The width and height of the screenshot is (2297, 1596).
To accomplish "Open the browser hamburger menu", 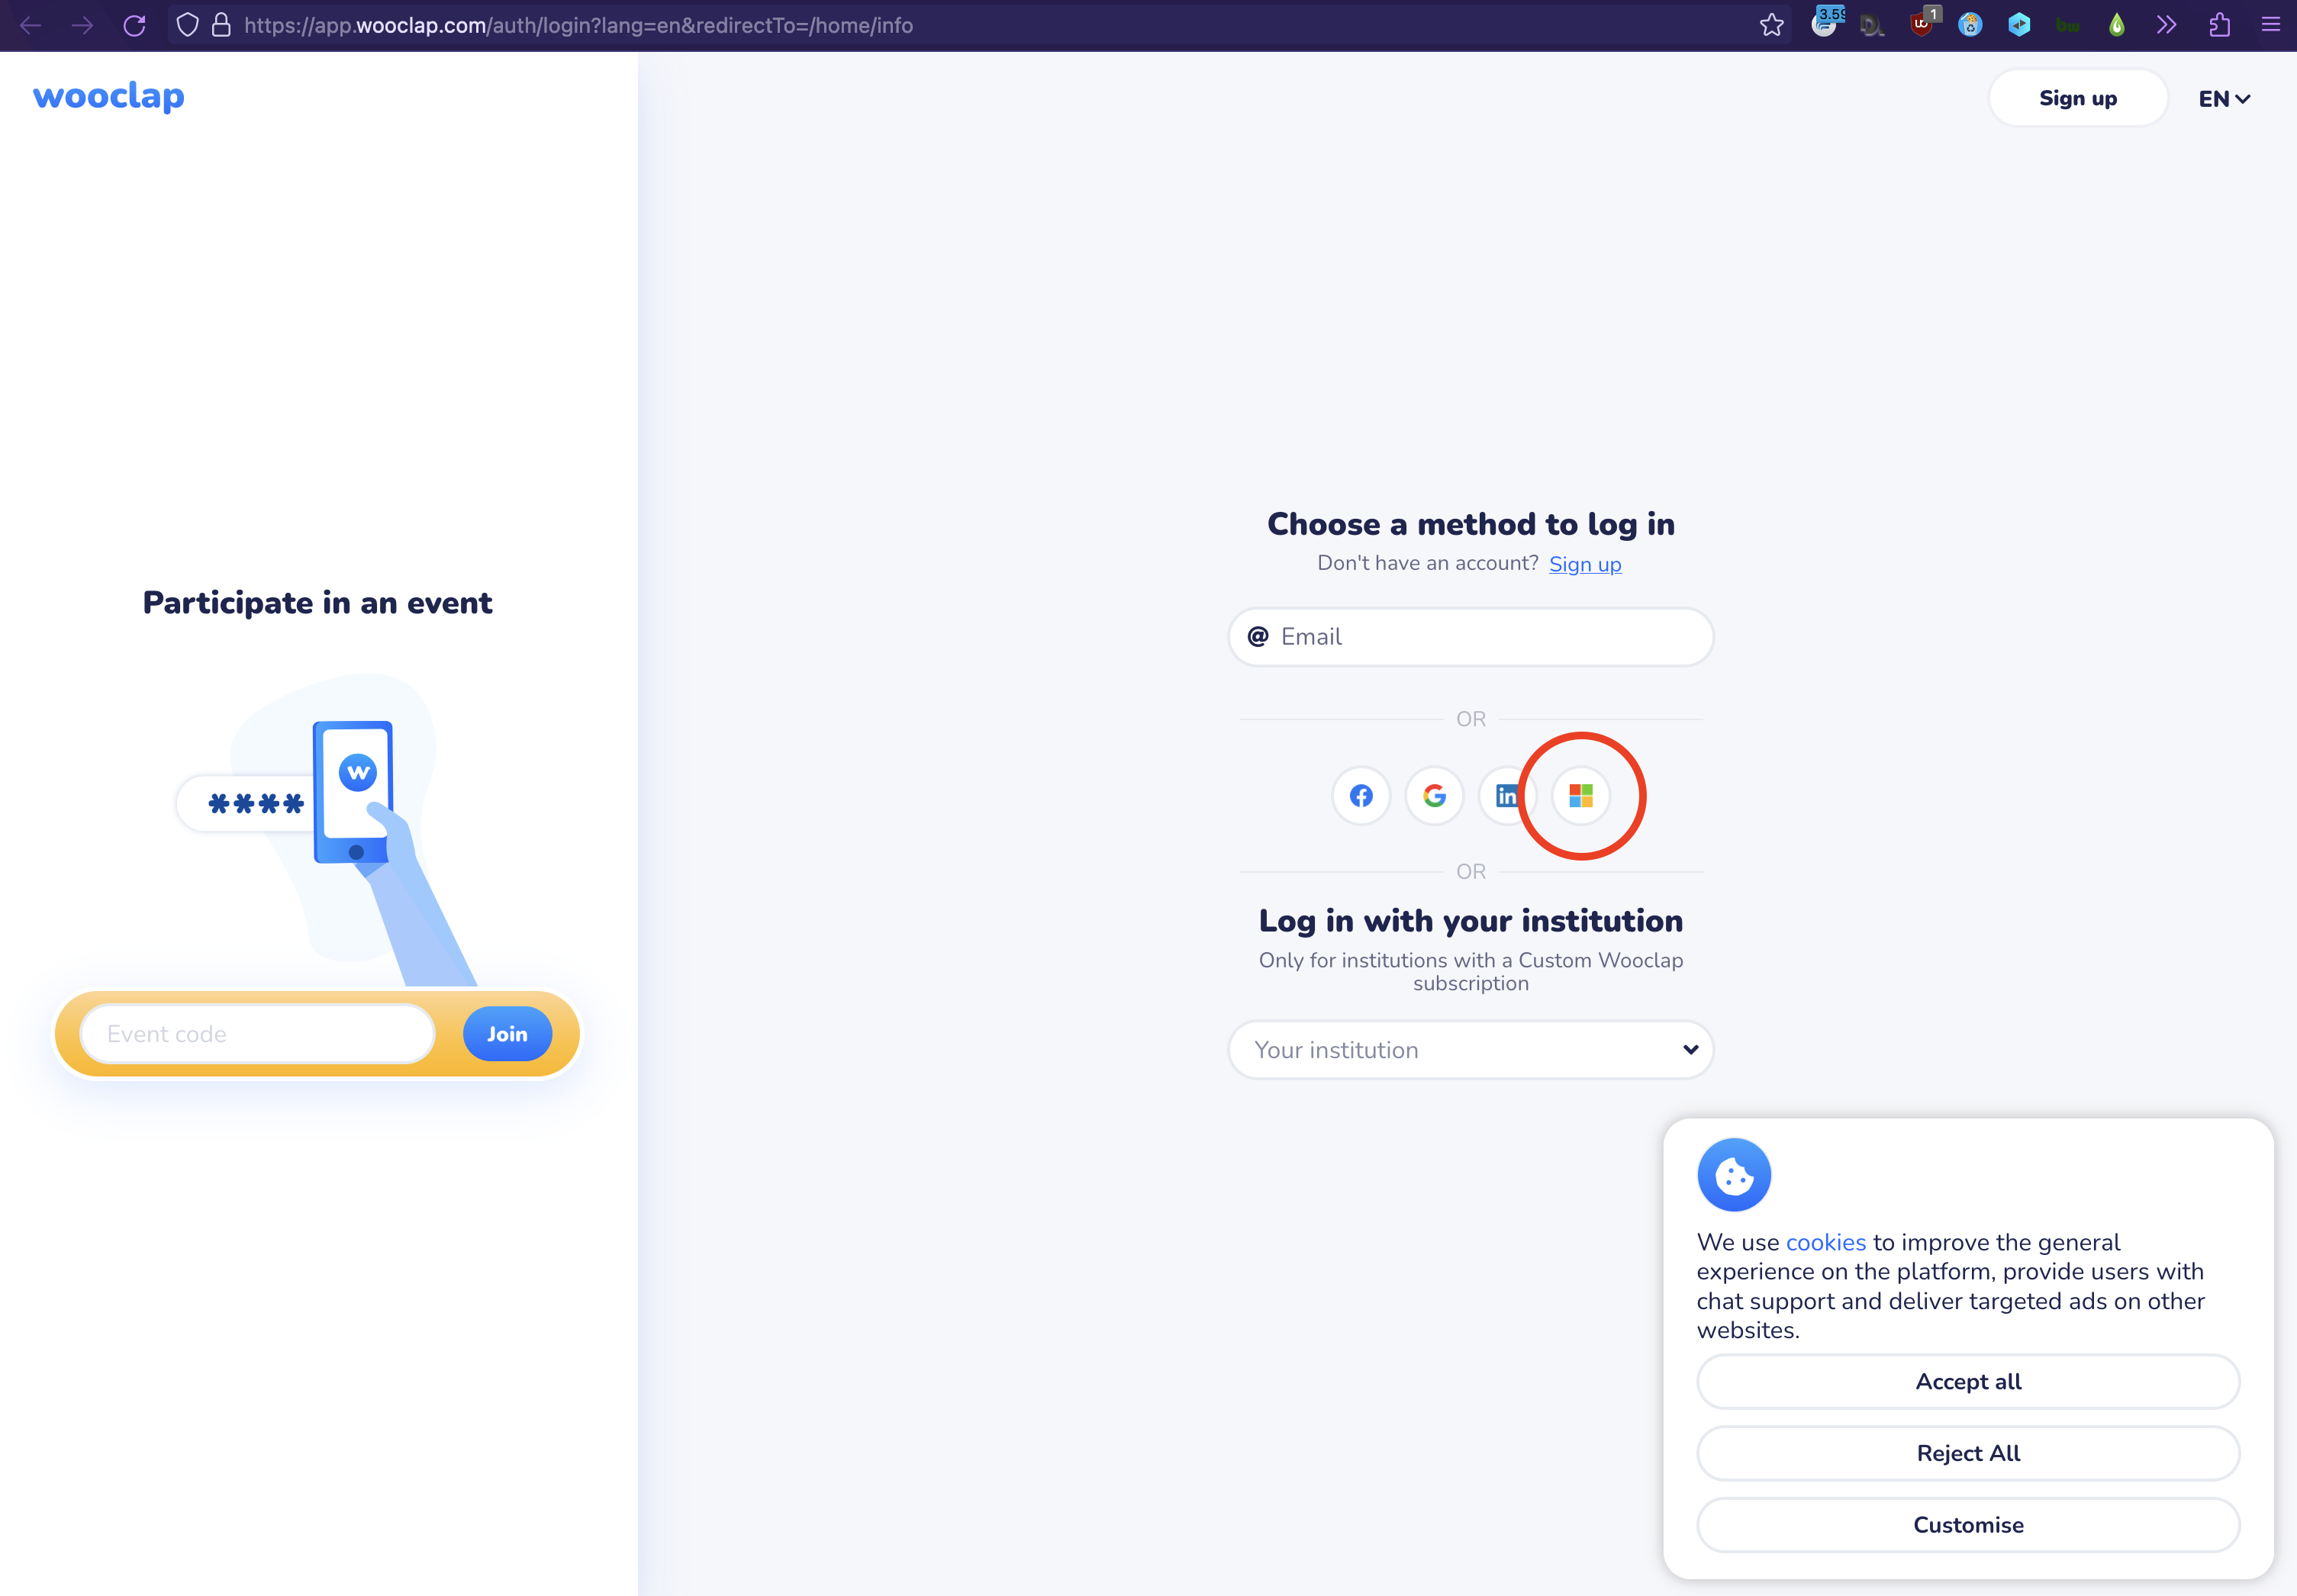I will pyautogui.click(x=2270, y=25).
